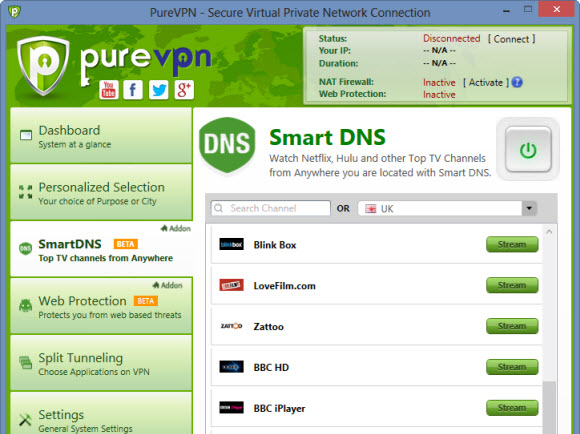Open the Personalized Selection section
The height and width of the screenshot is (434, 580).
101,192
